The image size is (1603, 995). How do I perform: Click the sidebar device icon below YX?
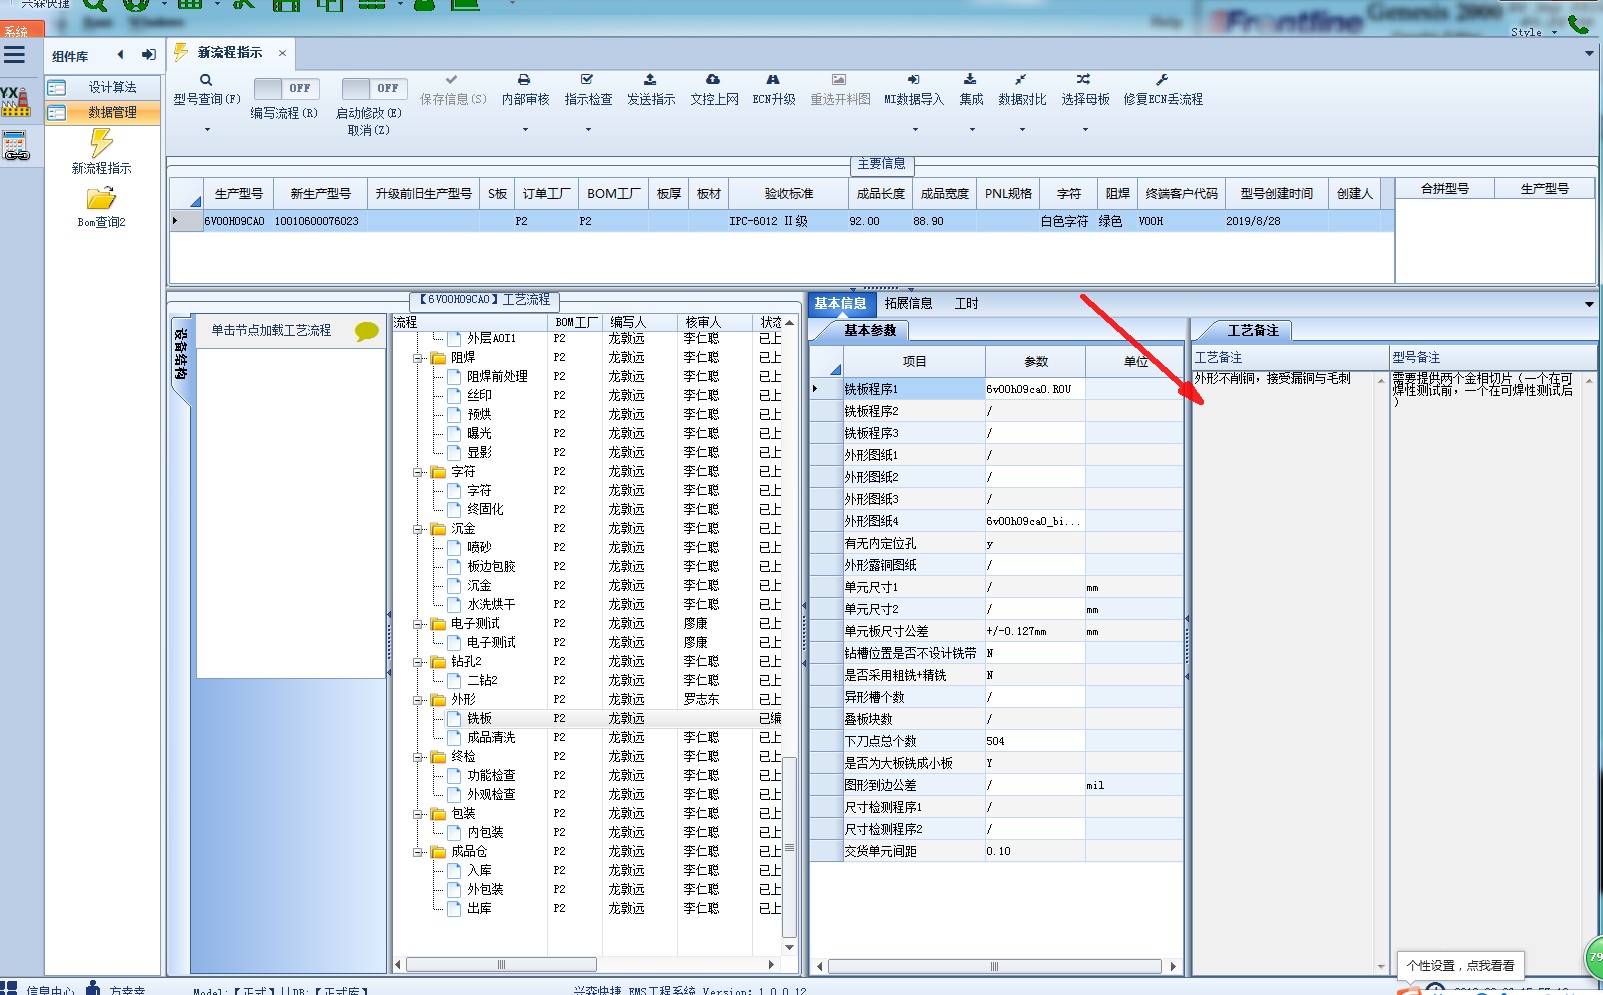(x=15, y=147)
